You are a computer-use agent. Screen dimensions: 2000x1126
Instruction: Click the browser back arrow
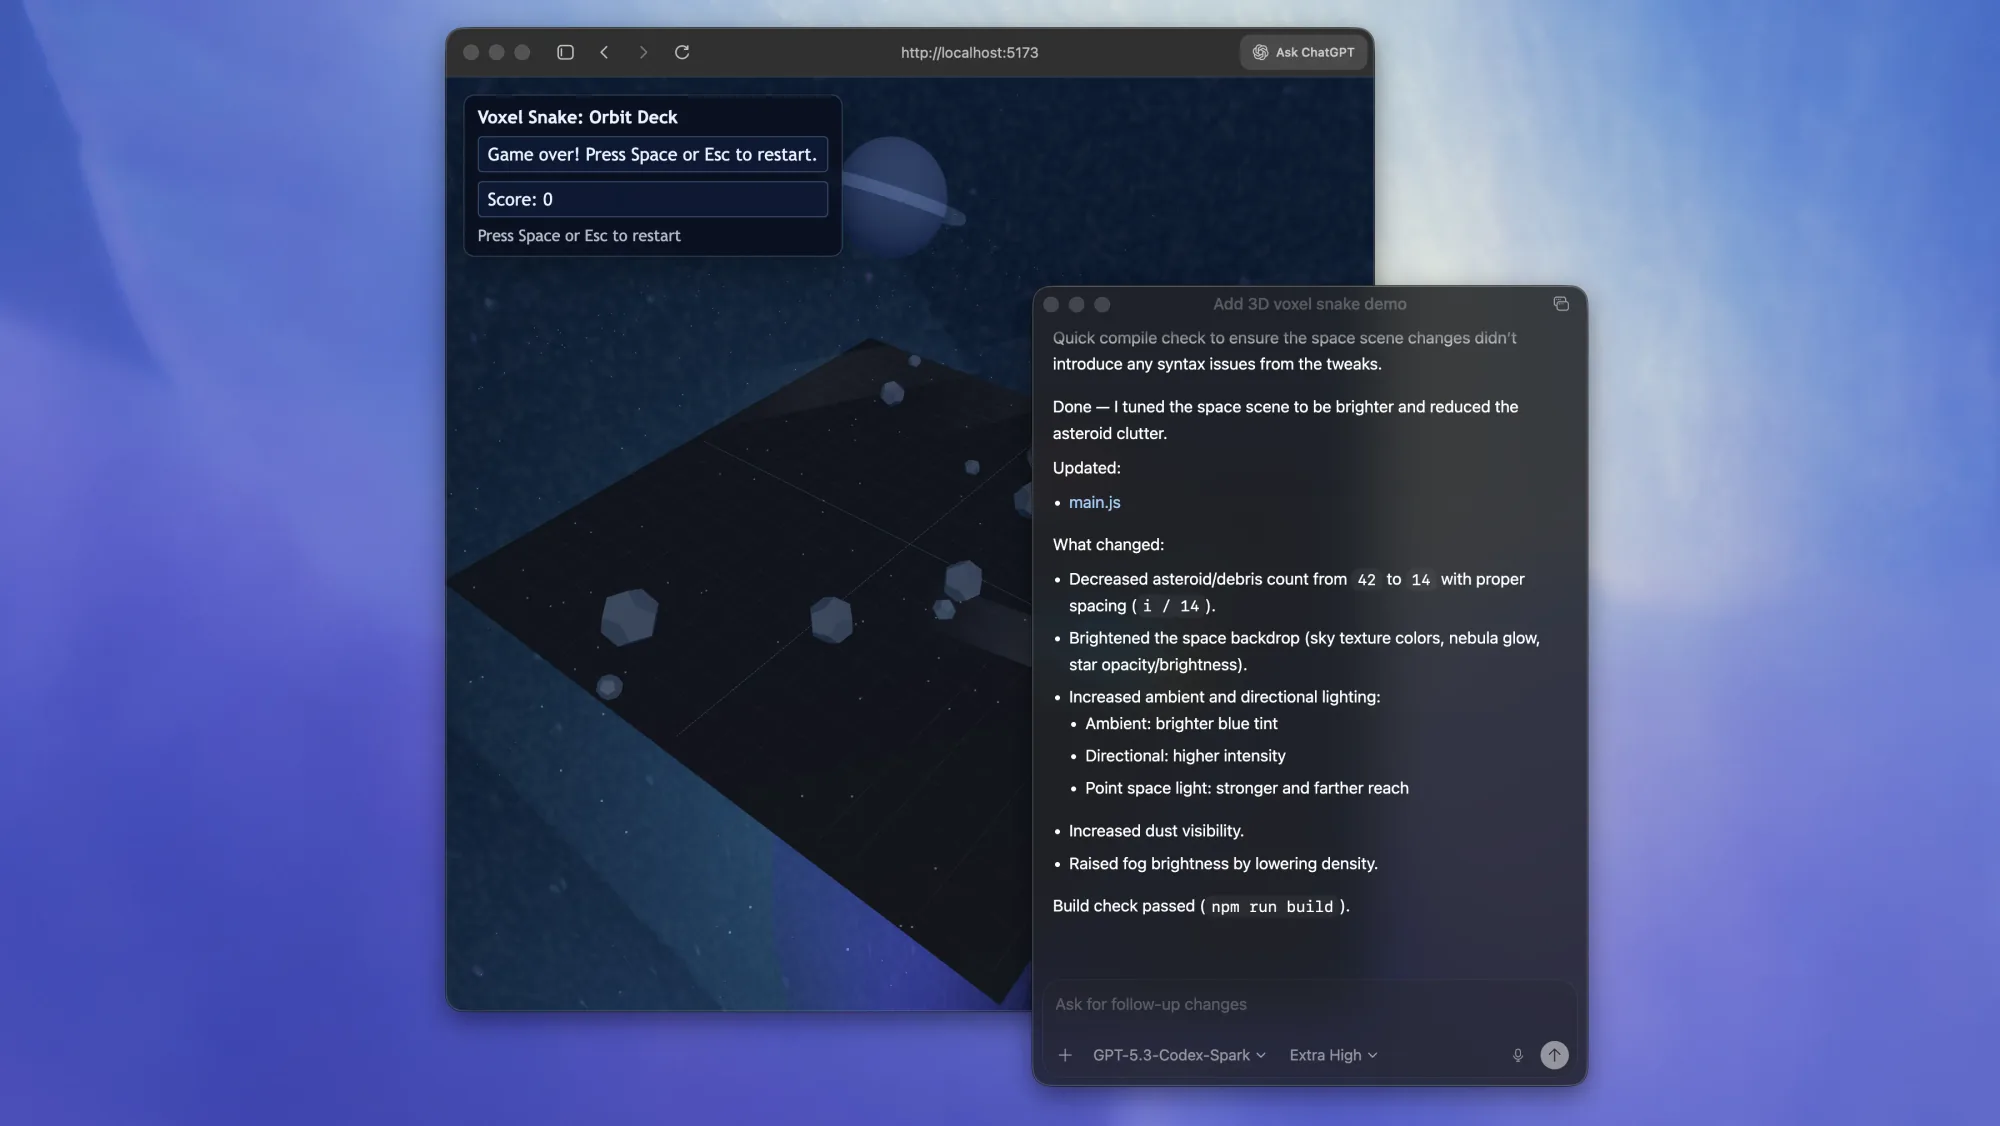[x=604, y=52]
